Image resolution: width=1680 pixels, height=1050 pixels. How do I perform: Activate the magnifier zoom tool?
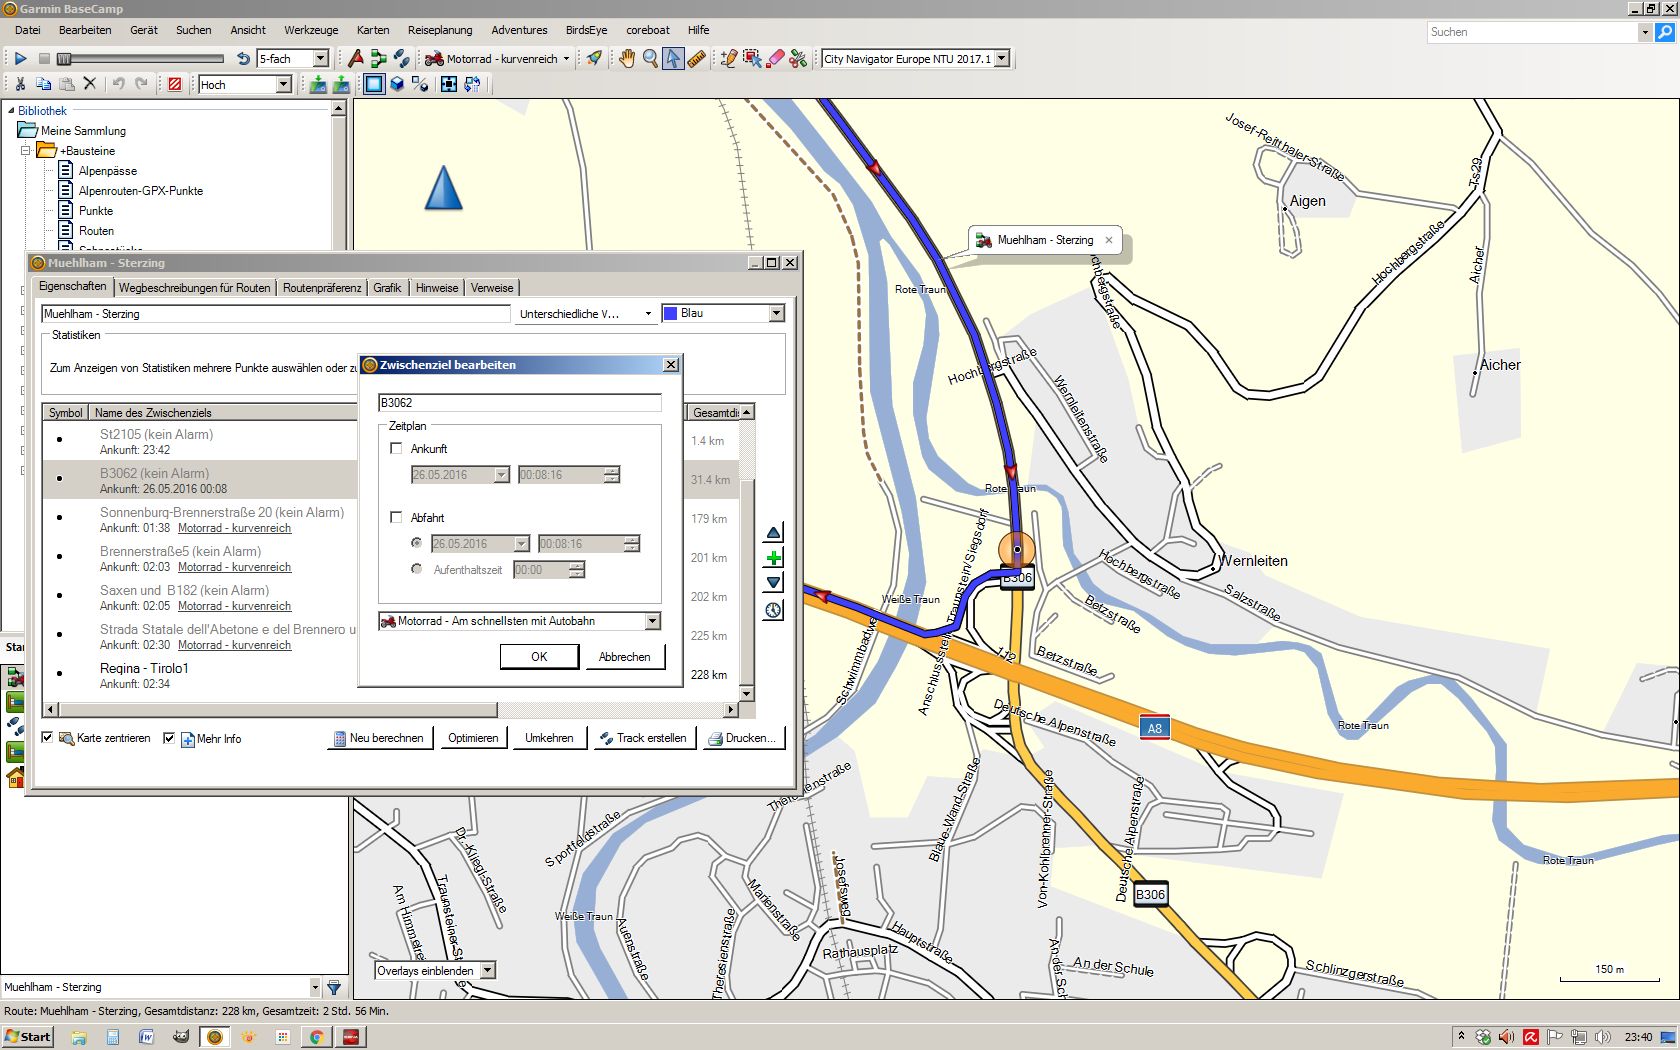pos(650,59)
